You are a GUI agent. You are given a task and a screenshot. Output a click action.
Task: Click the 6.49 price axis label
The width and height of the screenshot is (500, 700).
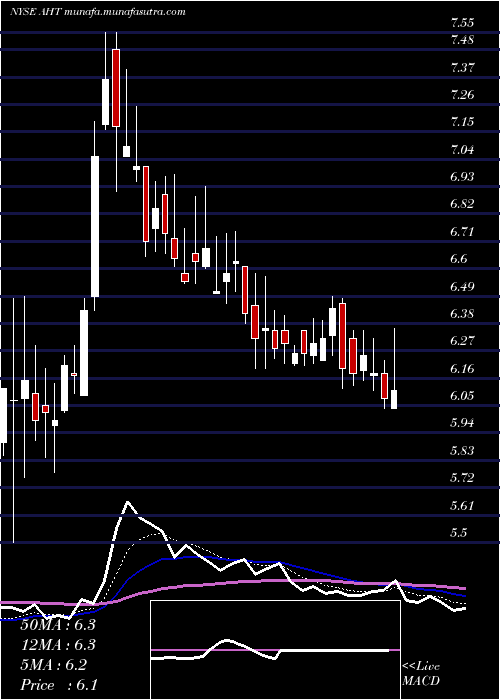pyautogui.click(x=462, y=287)
